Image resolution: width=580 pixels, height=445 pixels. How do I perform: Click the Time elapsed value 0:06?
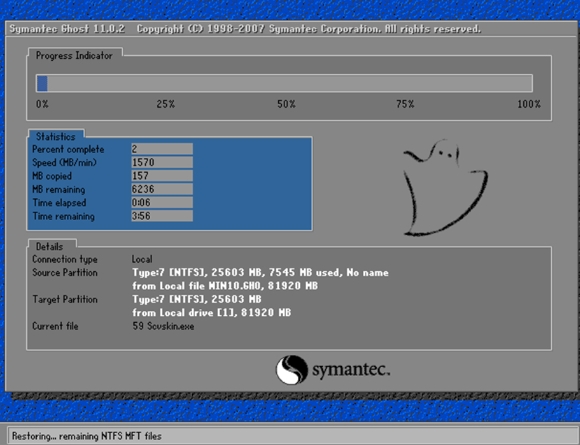click(162, 202)
